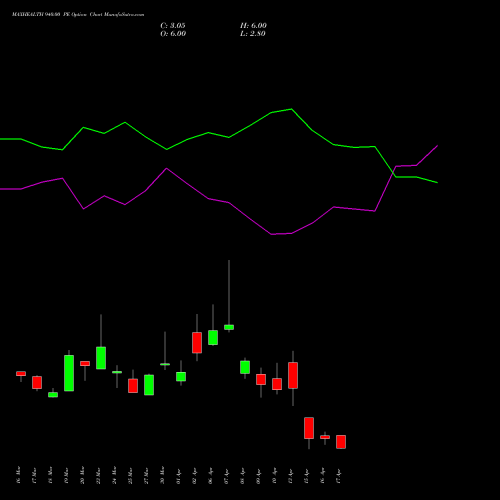Click the green candle with longest upper wick, 07 Apr
Image resolution: width=500 pixels, height=500 pixels.
tap(229, 327)
